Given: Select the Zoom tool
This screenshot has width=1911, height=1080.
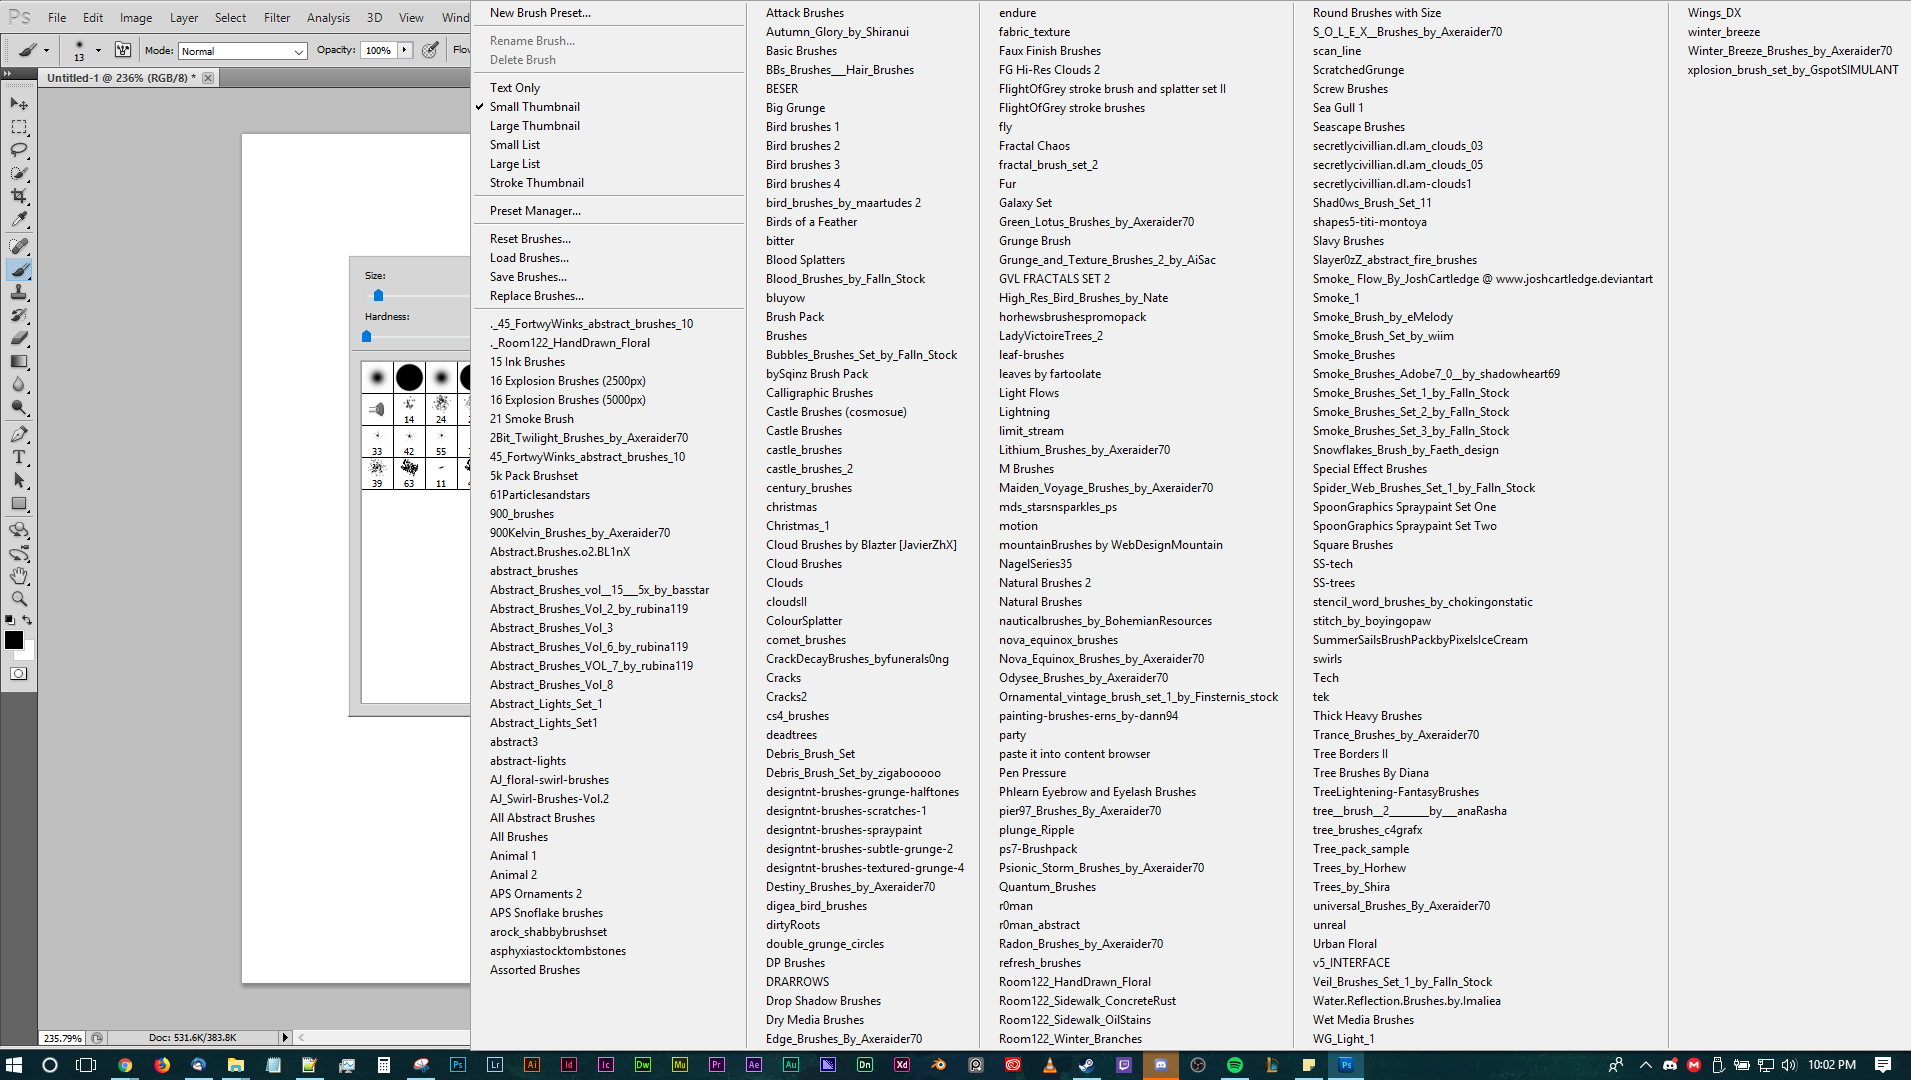Looking at the screenshot, I should 19,599.
